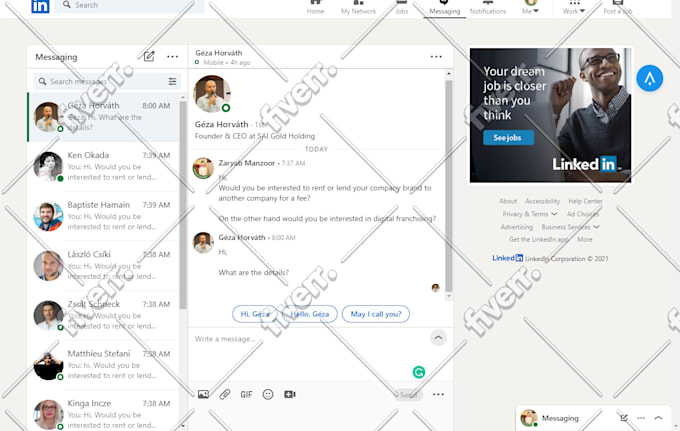680x431 pixels.
Task: Open the Baptiste Hamain conversation
Action: 103,216
